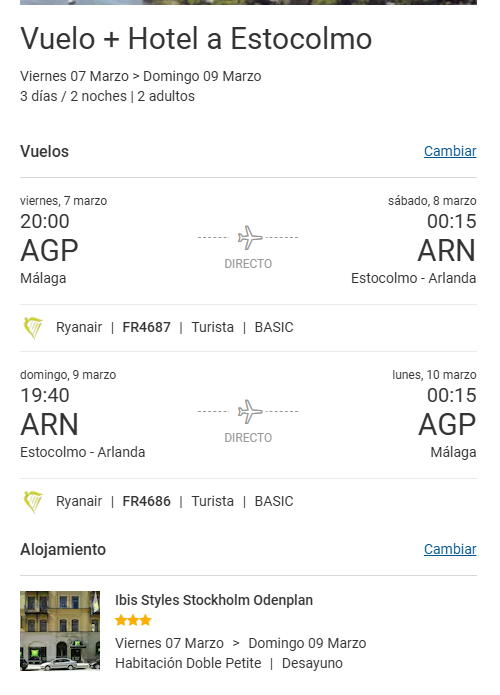Click the flight number FR4686
500x695 pixels.
coord(146,501)
